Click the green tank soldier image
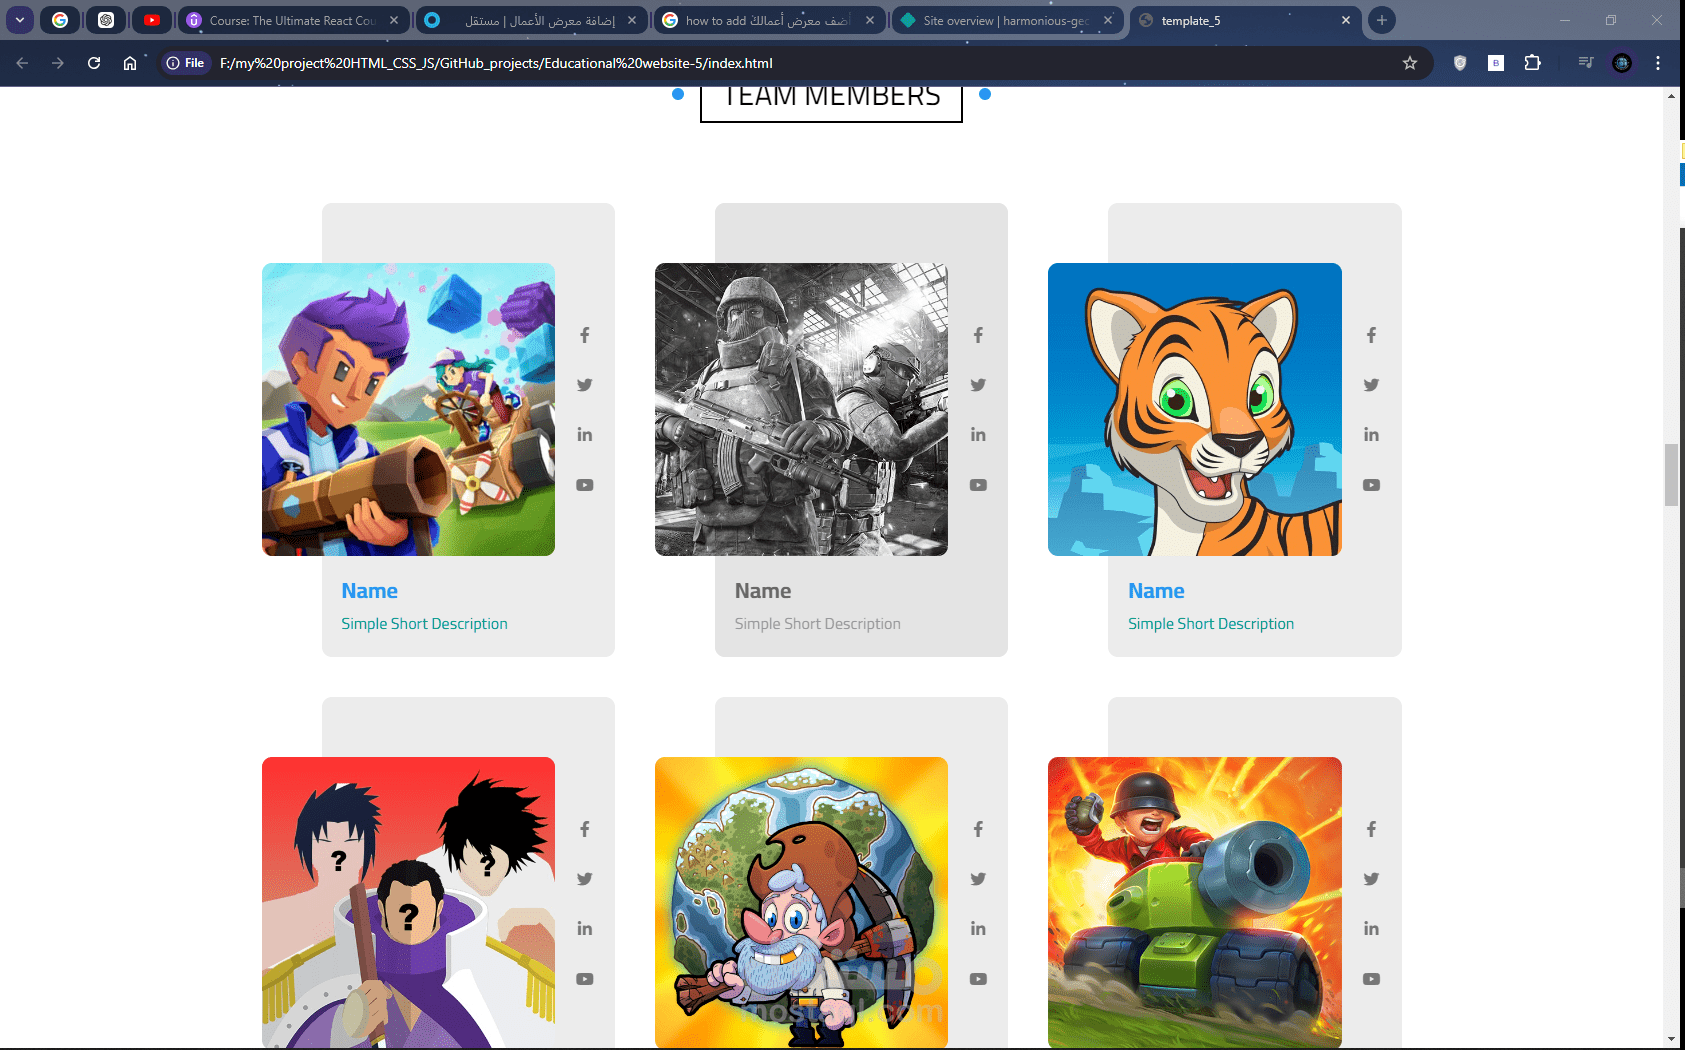This screenshot has width=1685, height=1050. point(1195,902)
